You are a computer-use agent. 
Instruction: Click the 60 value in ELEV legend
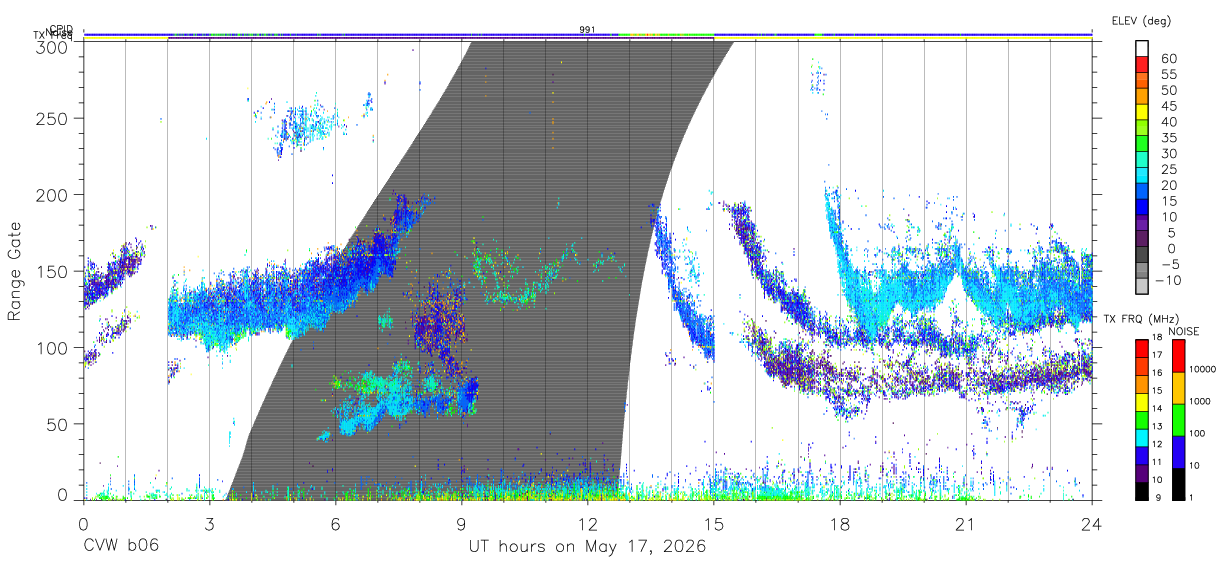1168,59
